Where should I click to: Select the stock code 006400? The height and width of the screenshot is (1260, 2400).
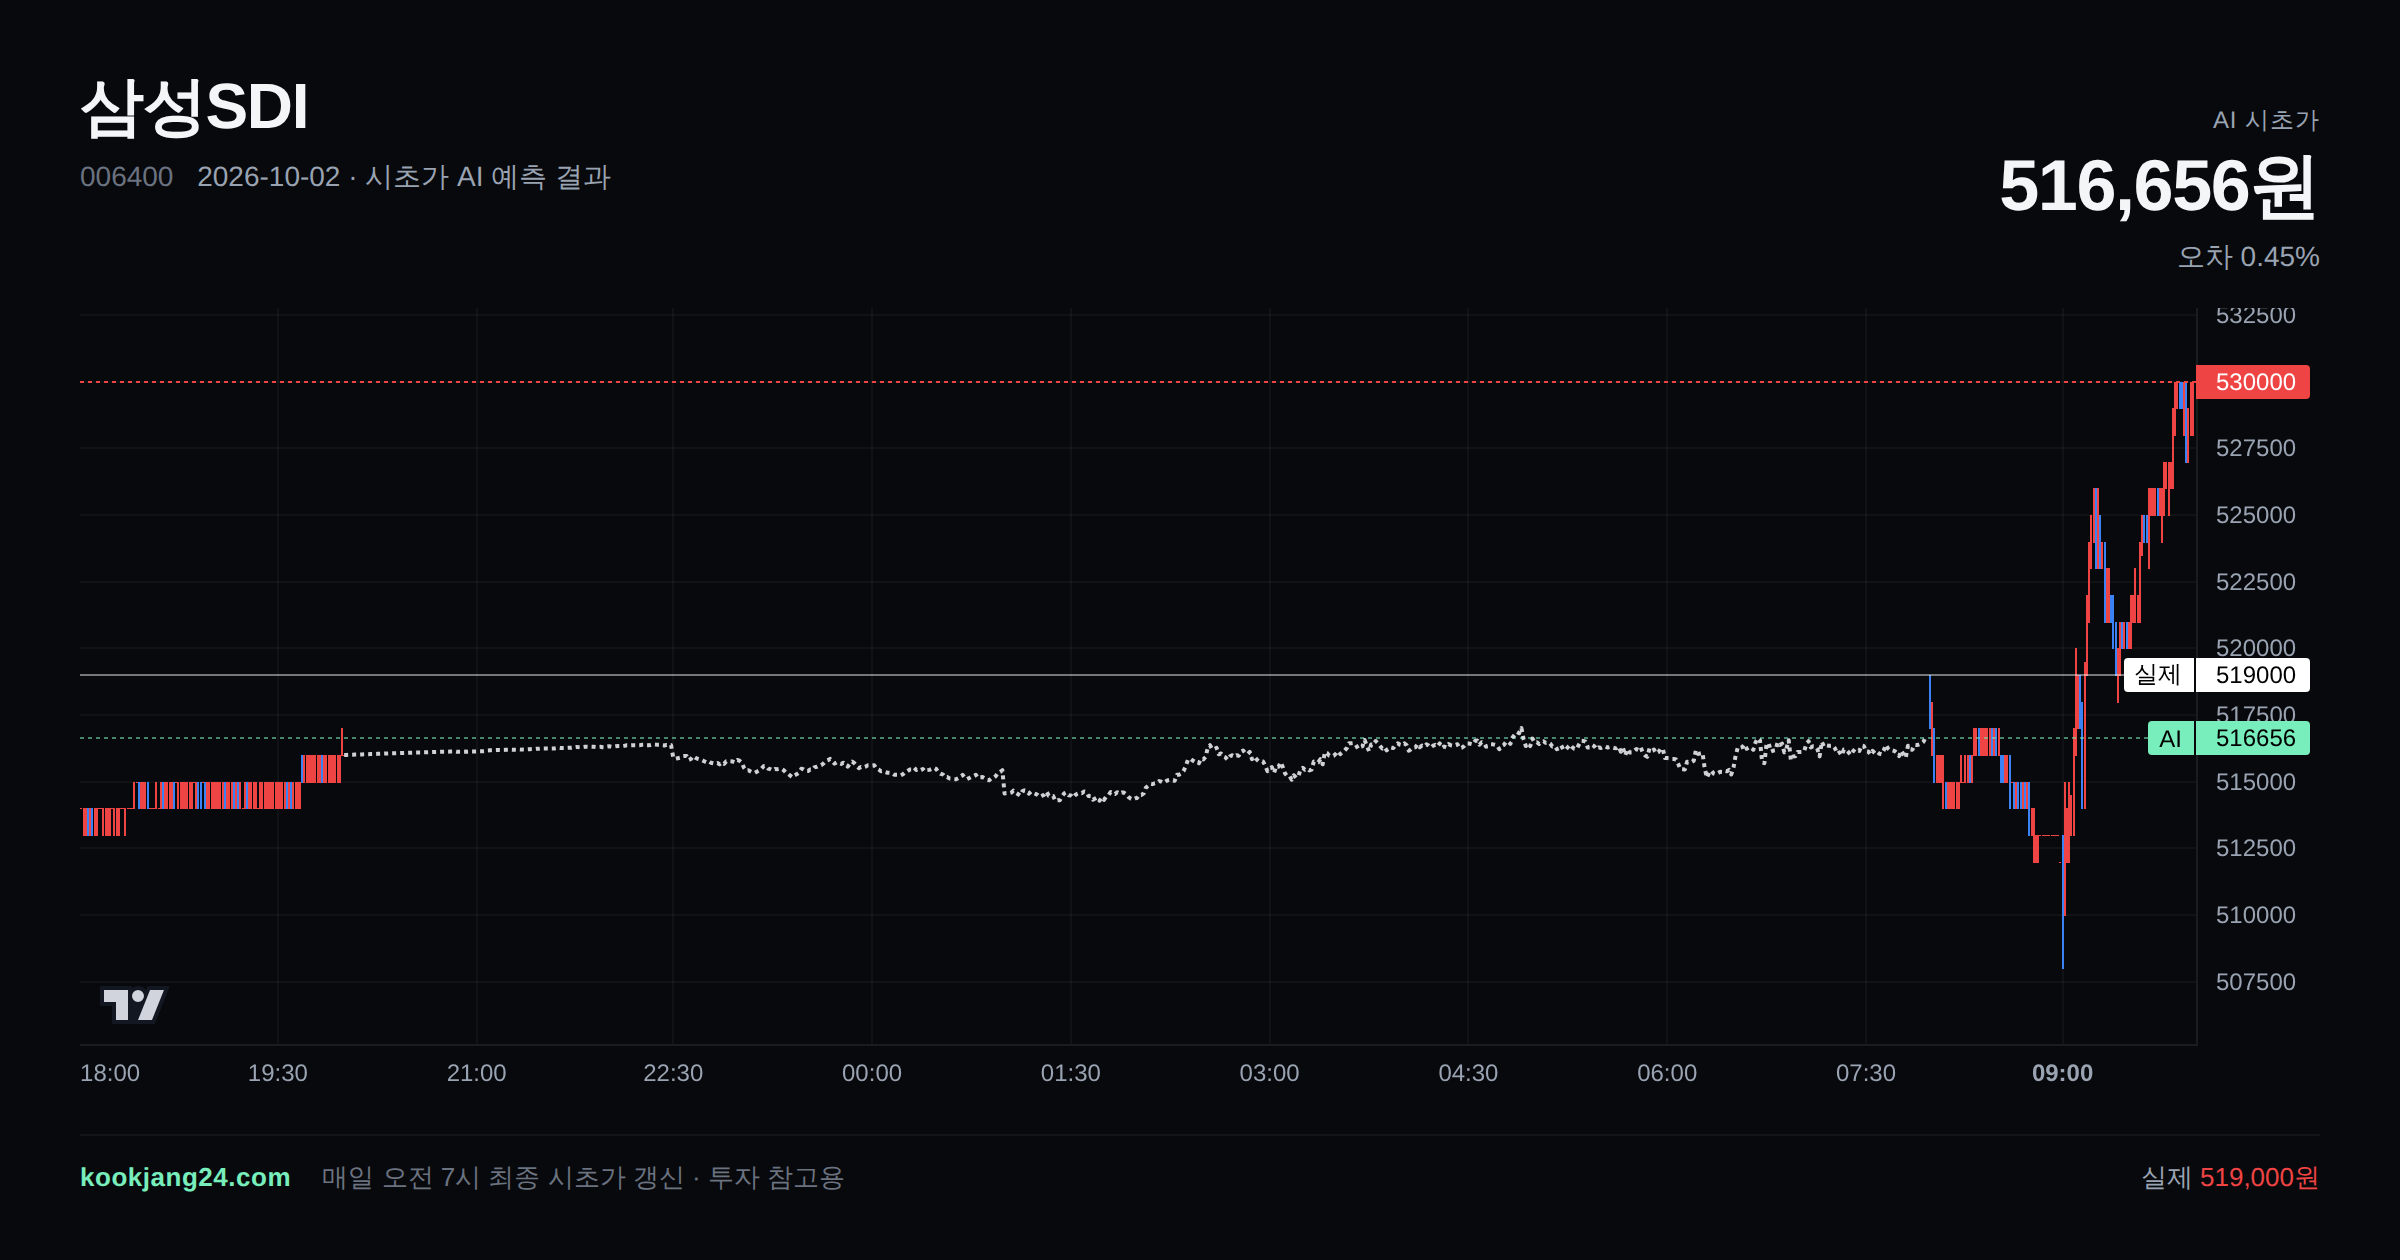pyautogui.click(x=126, y=177)
